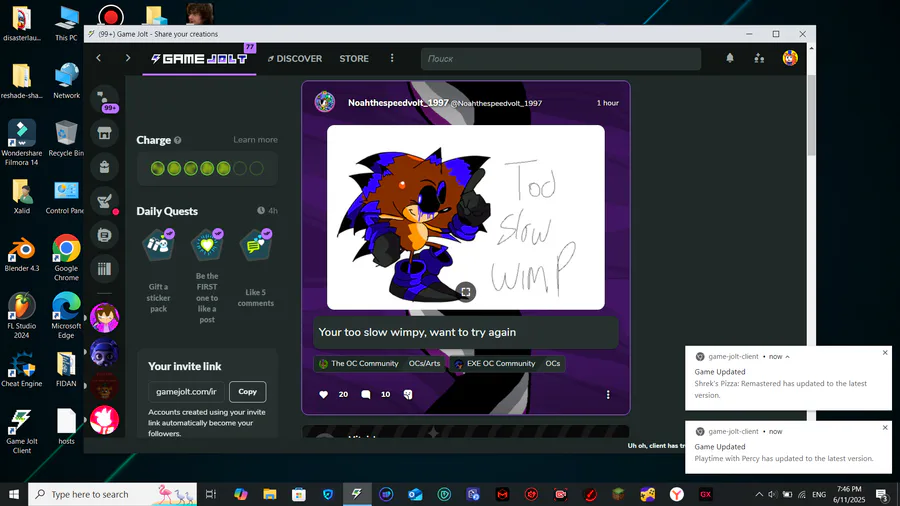This screenshot has width=900, height=506.
Task: Like the post with heart icon
Action: click(324, 394)
